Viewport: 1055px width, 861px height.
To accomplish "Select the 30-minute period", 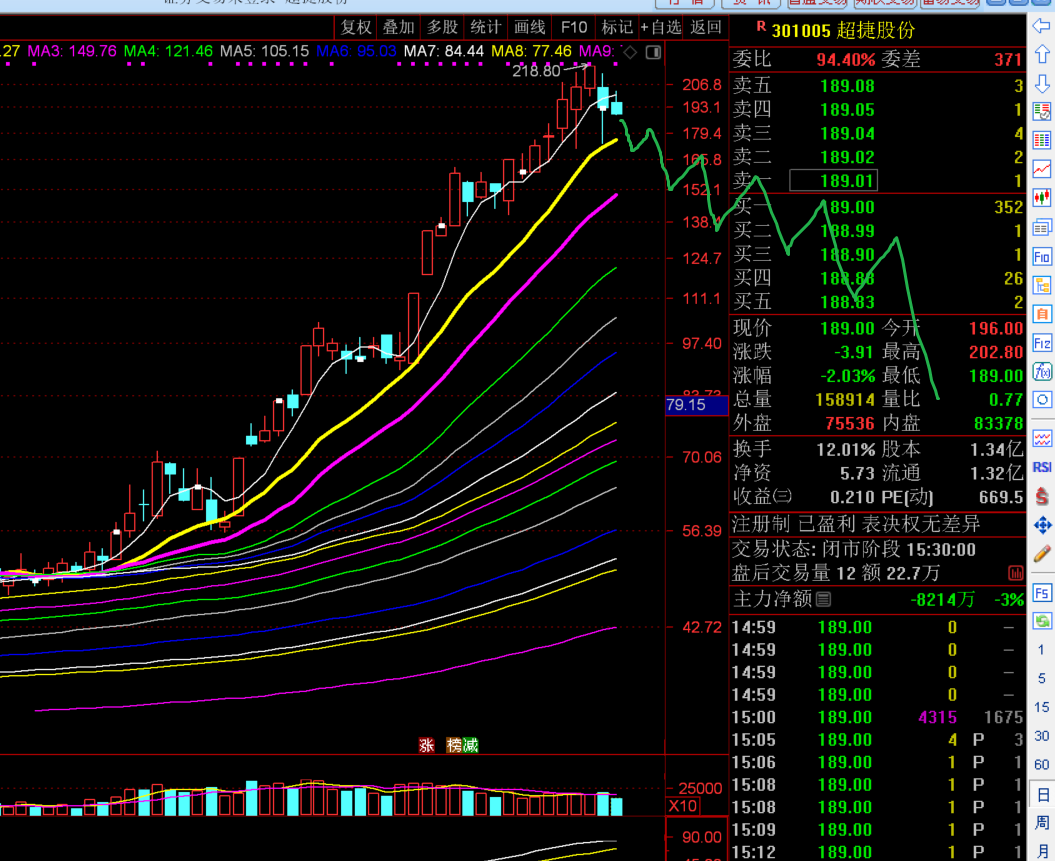I will 1041,736.
